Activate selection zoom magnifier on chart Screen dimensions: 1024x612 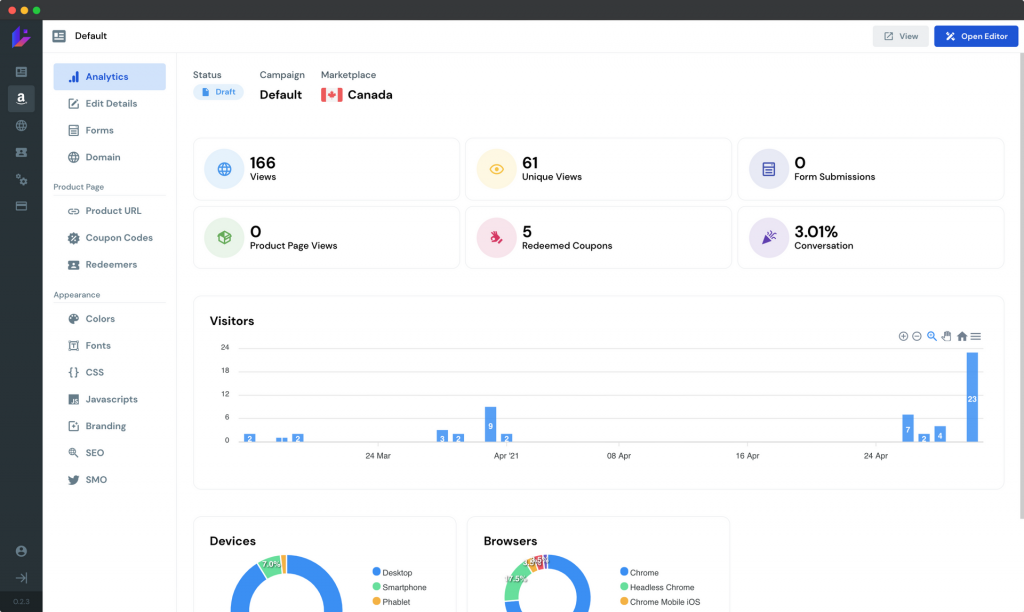tap(932, 336)
